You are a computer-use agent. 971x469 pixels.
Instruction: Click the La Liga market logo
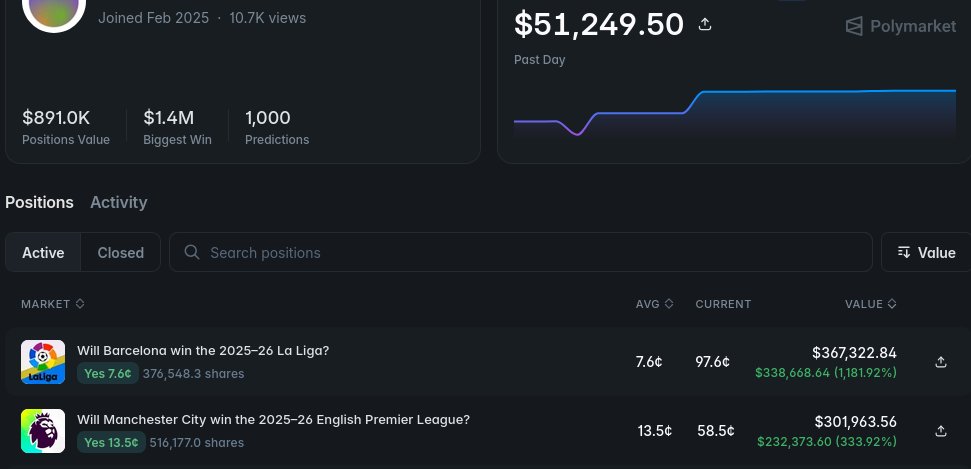(43, 362)
